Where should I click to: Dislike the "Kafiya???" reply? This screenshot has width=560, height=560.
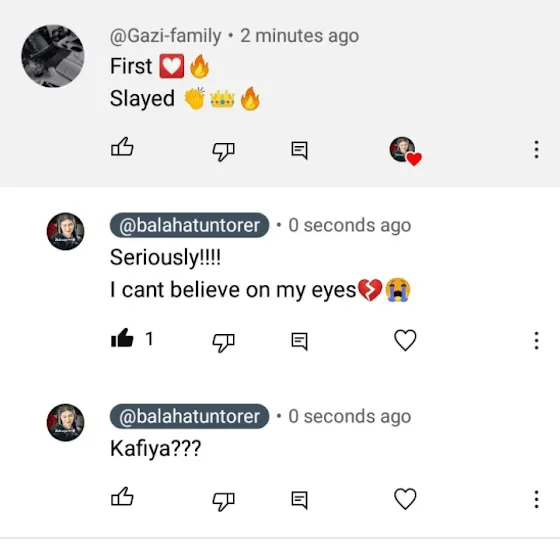click(x=224, y=501)
